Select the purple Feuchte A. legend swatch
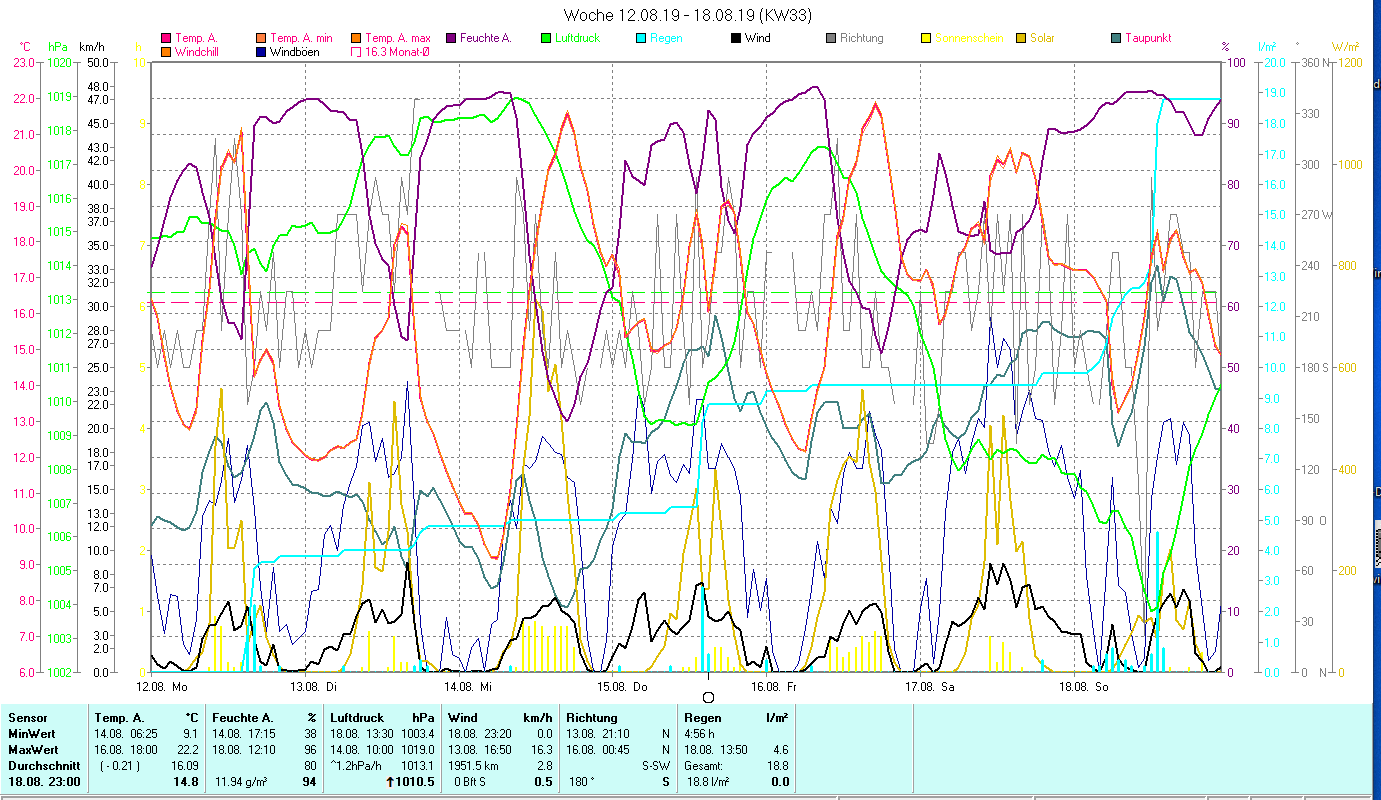 click(451, 39)
